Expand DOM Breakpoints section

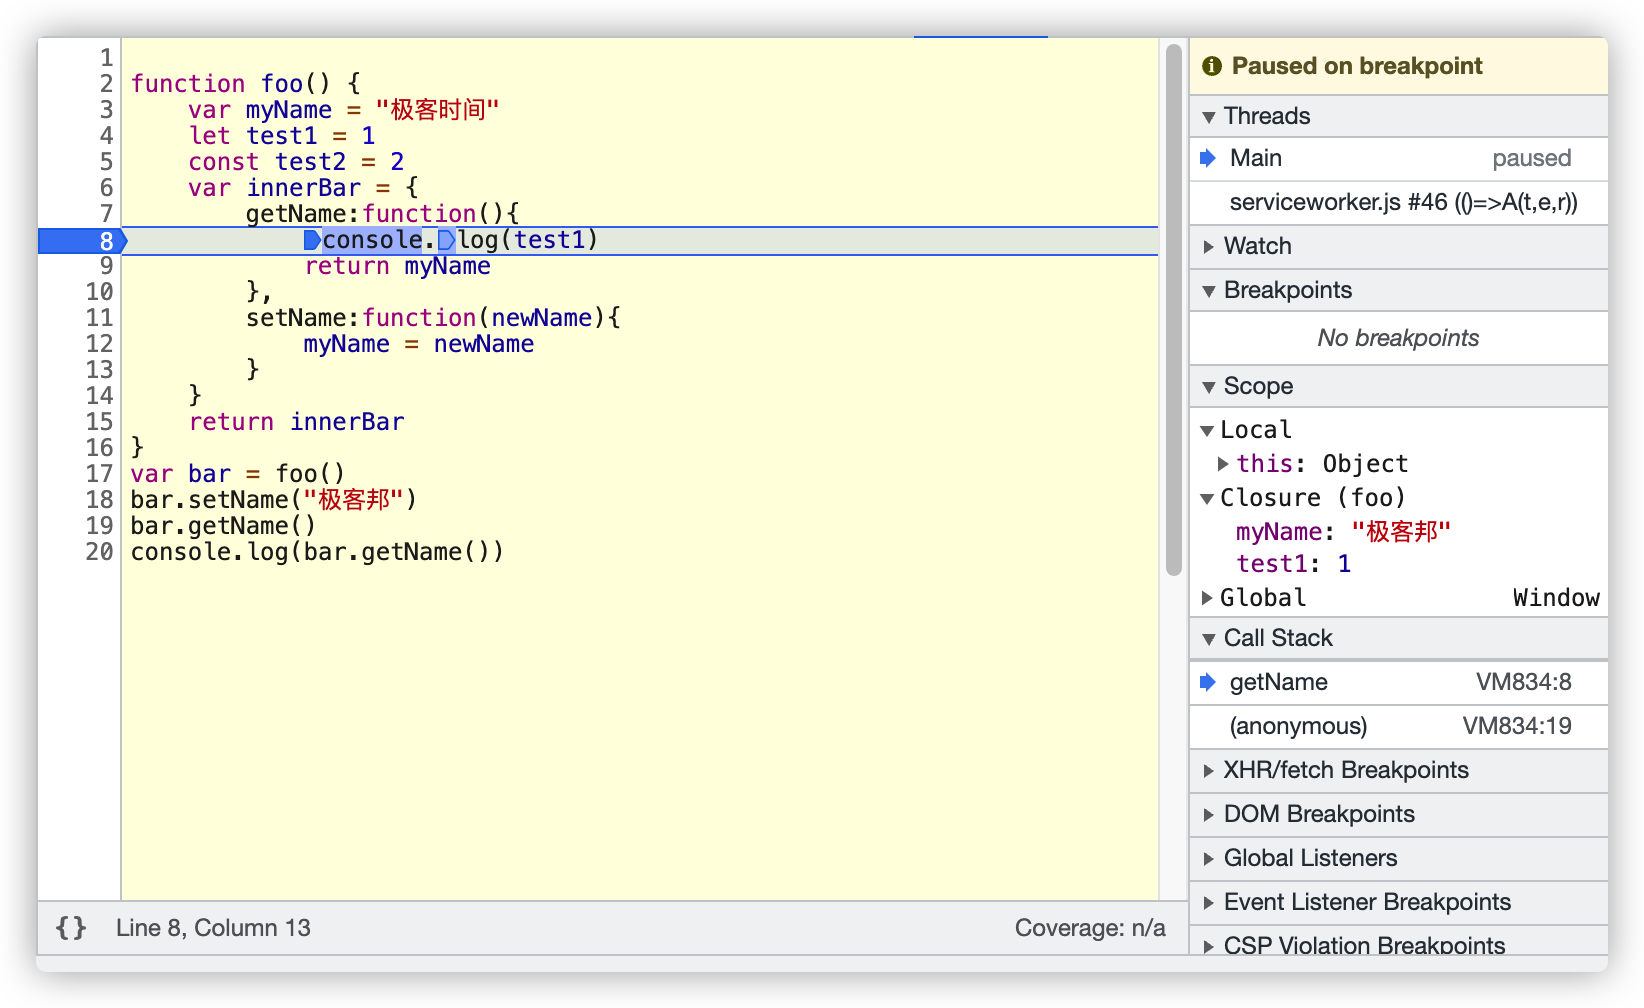1209,815
